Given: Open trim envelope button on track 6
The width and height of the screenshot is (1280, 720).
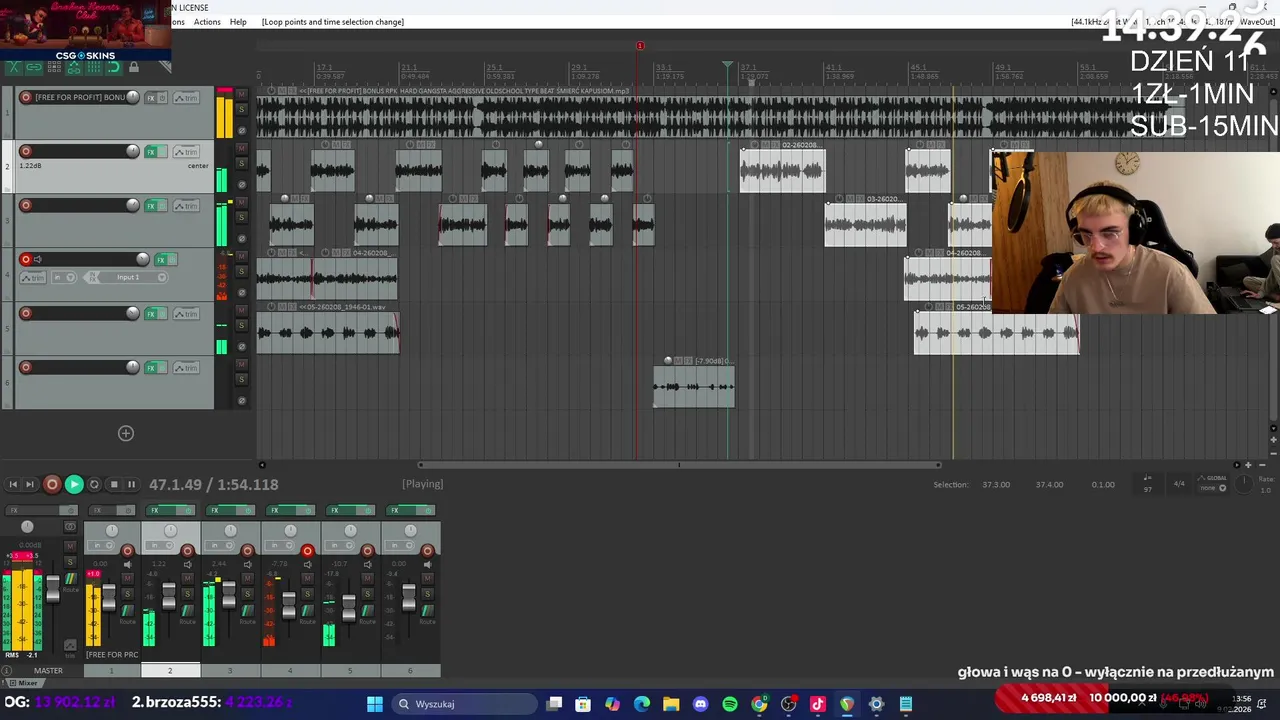Looking at the screenshot, I should (186, 368).
